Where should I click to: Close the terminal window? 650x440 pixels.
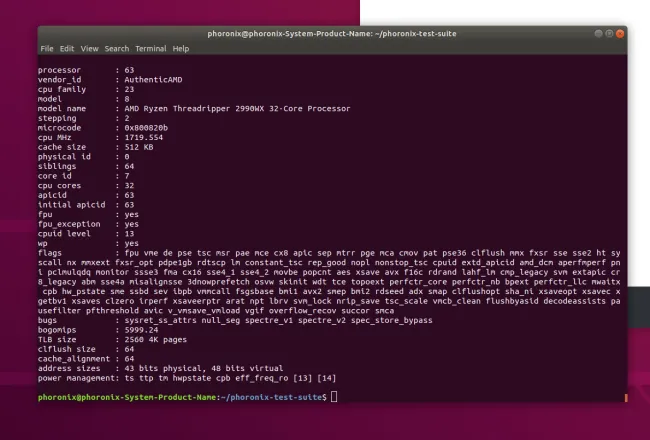click(620, 34)
